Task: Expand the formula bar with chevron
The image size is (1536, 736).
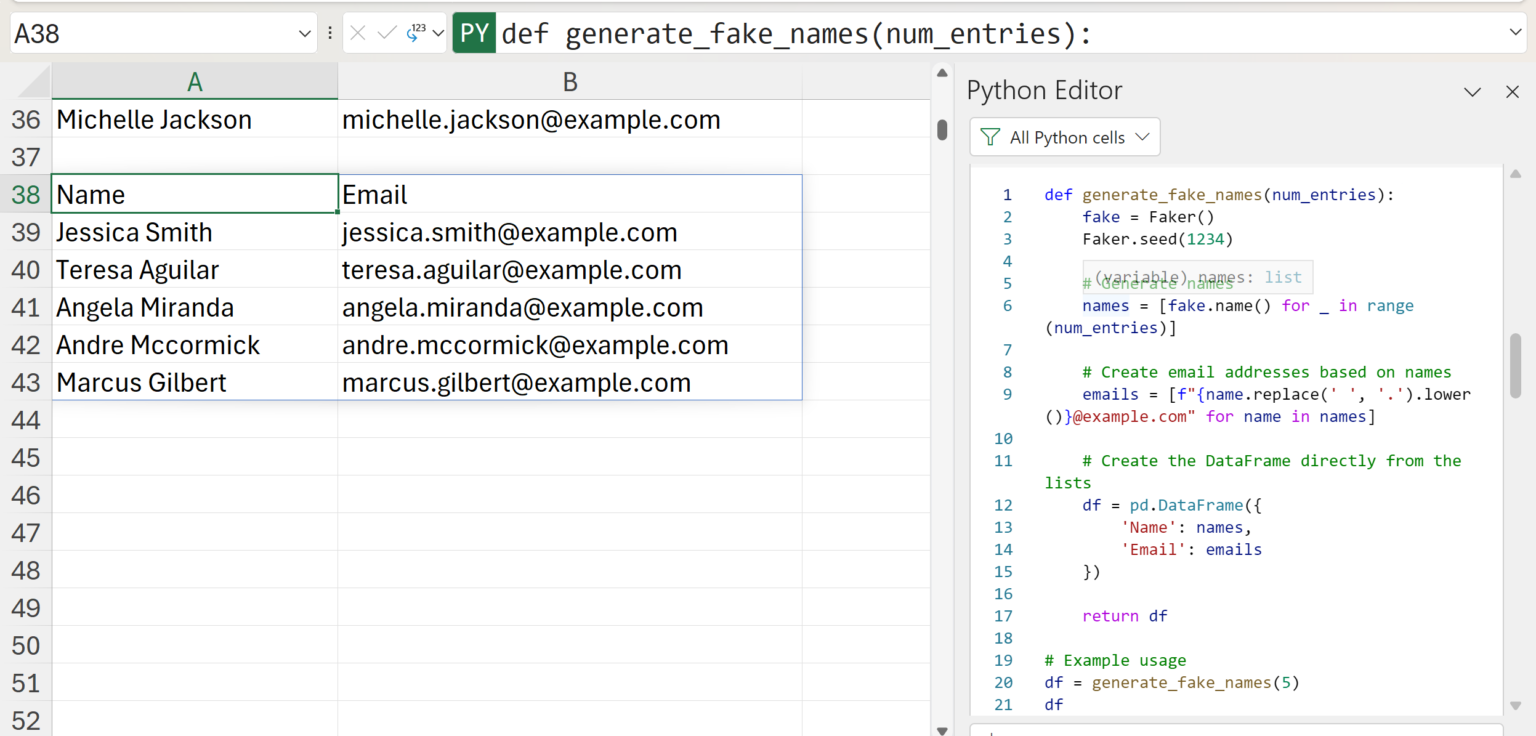Action: (x=1515, y=34)
